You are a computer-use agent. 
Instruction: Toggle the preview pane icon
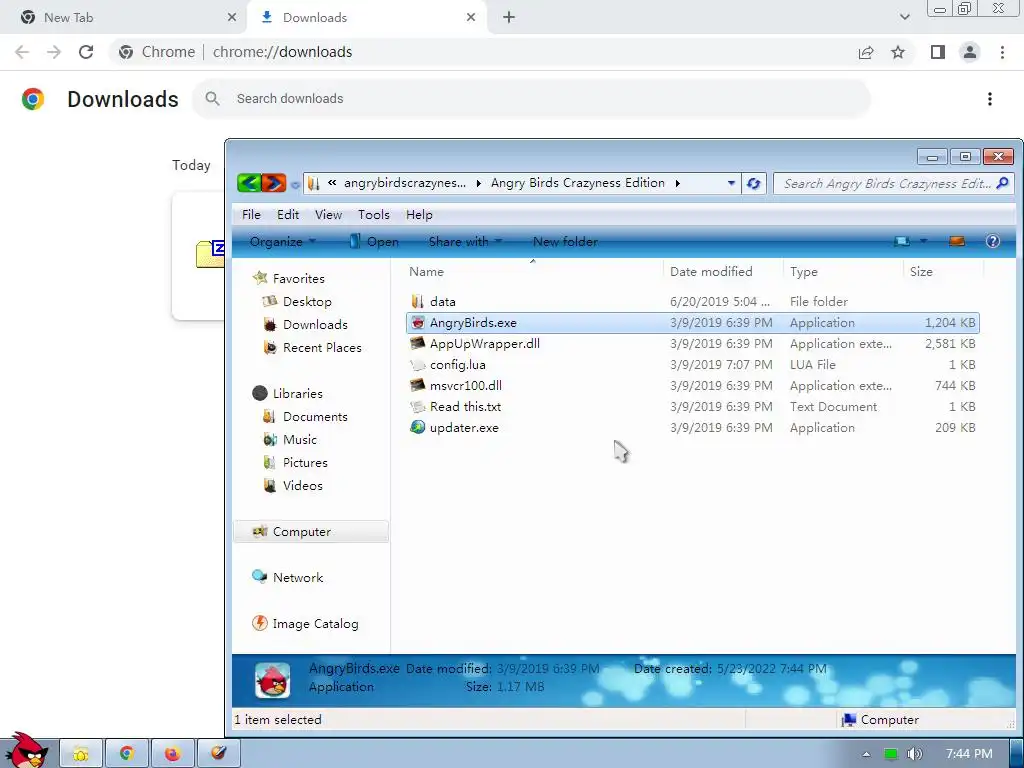click(x=957, y=241)
